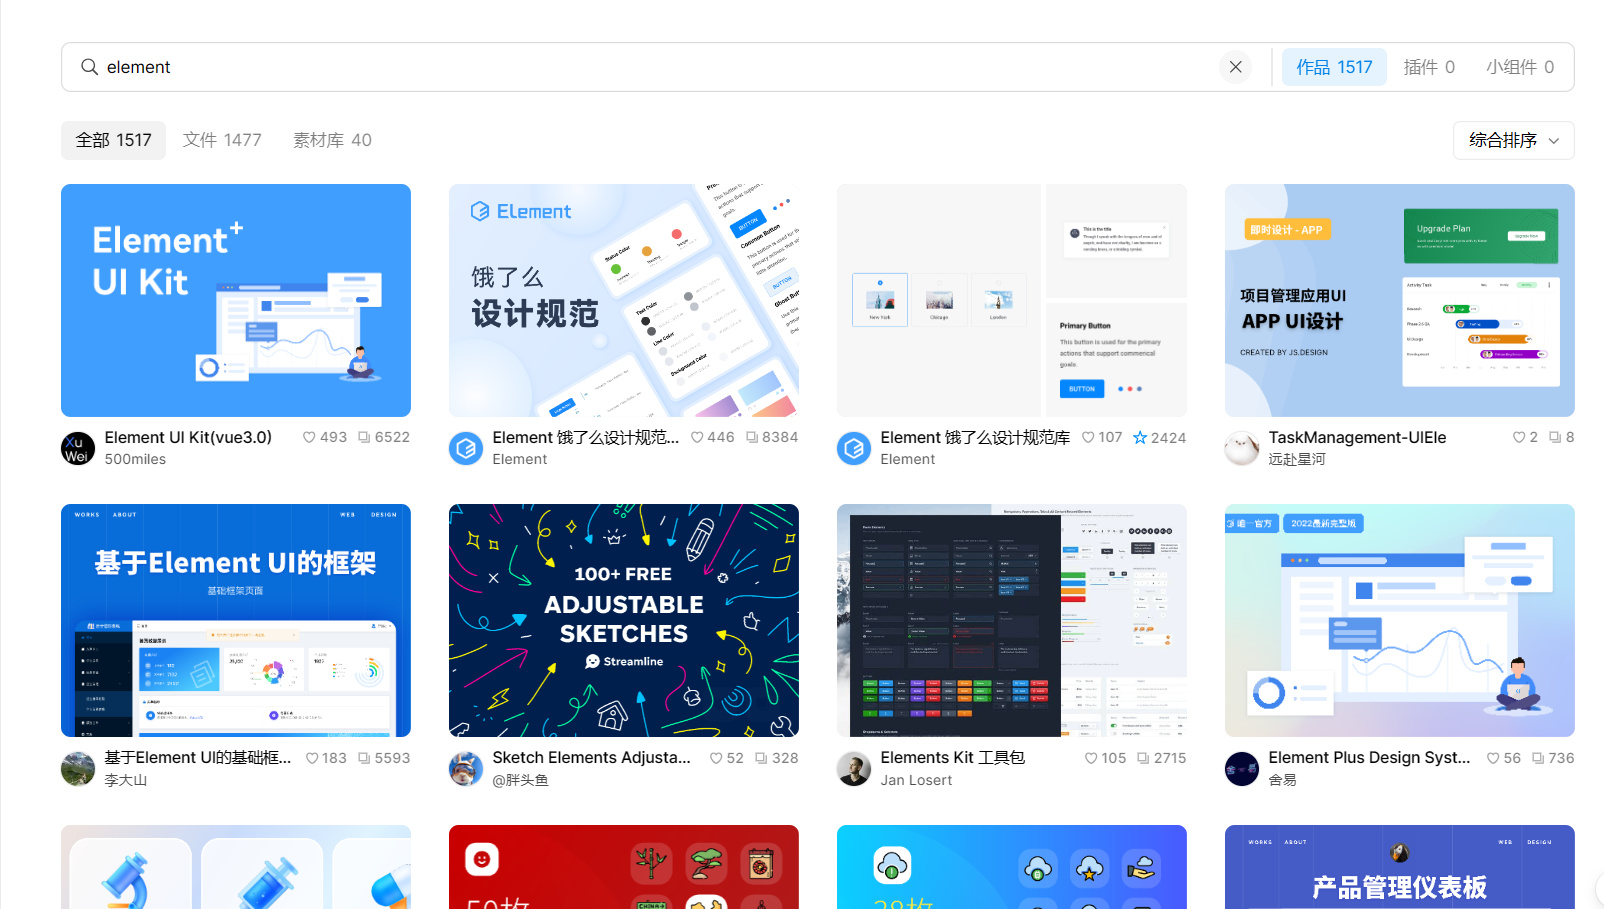This screenshot has height=909, width=1604.
Task: Open author name @胖头鱼
Action: 520,780
